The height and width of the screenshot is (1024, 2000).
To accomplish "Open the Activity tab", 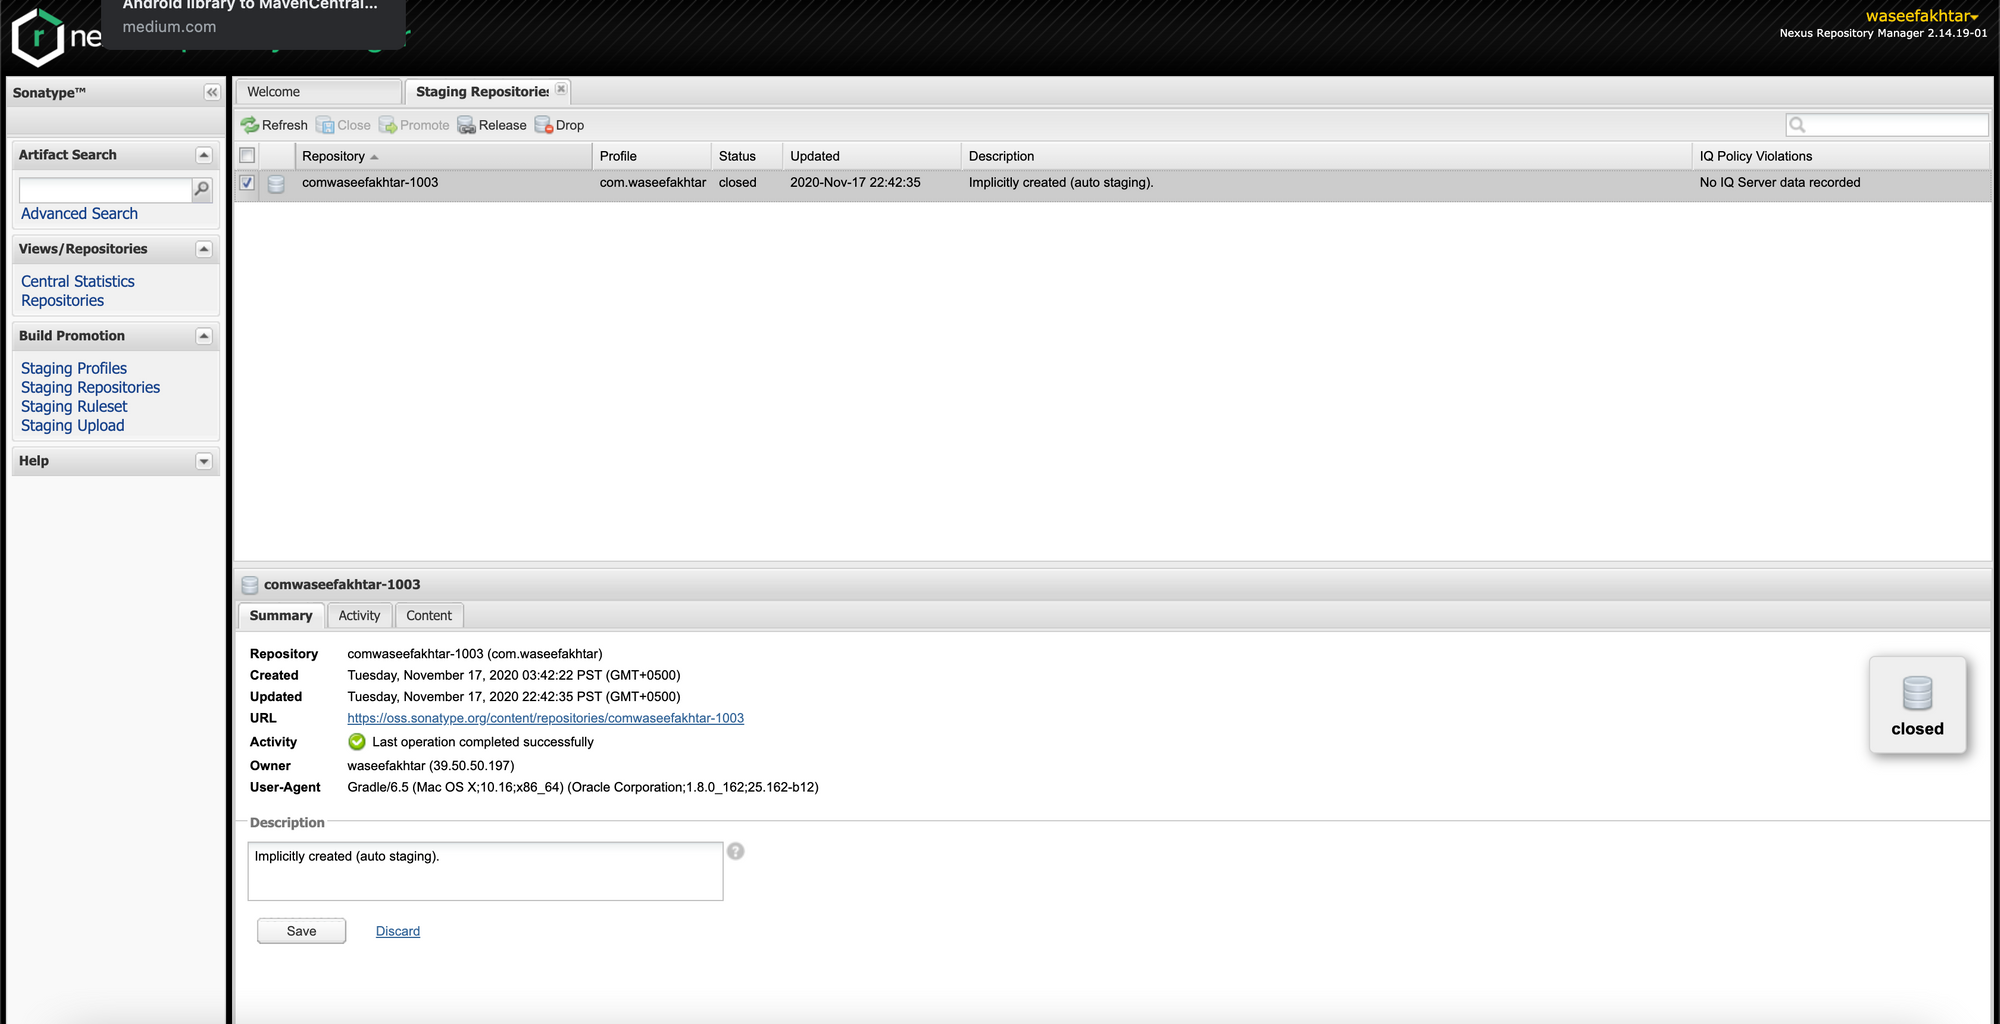I will 359,616.
